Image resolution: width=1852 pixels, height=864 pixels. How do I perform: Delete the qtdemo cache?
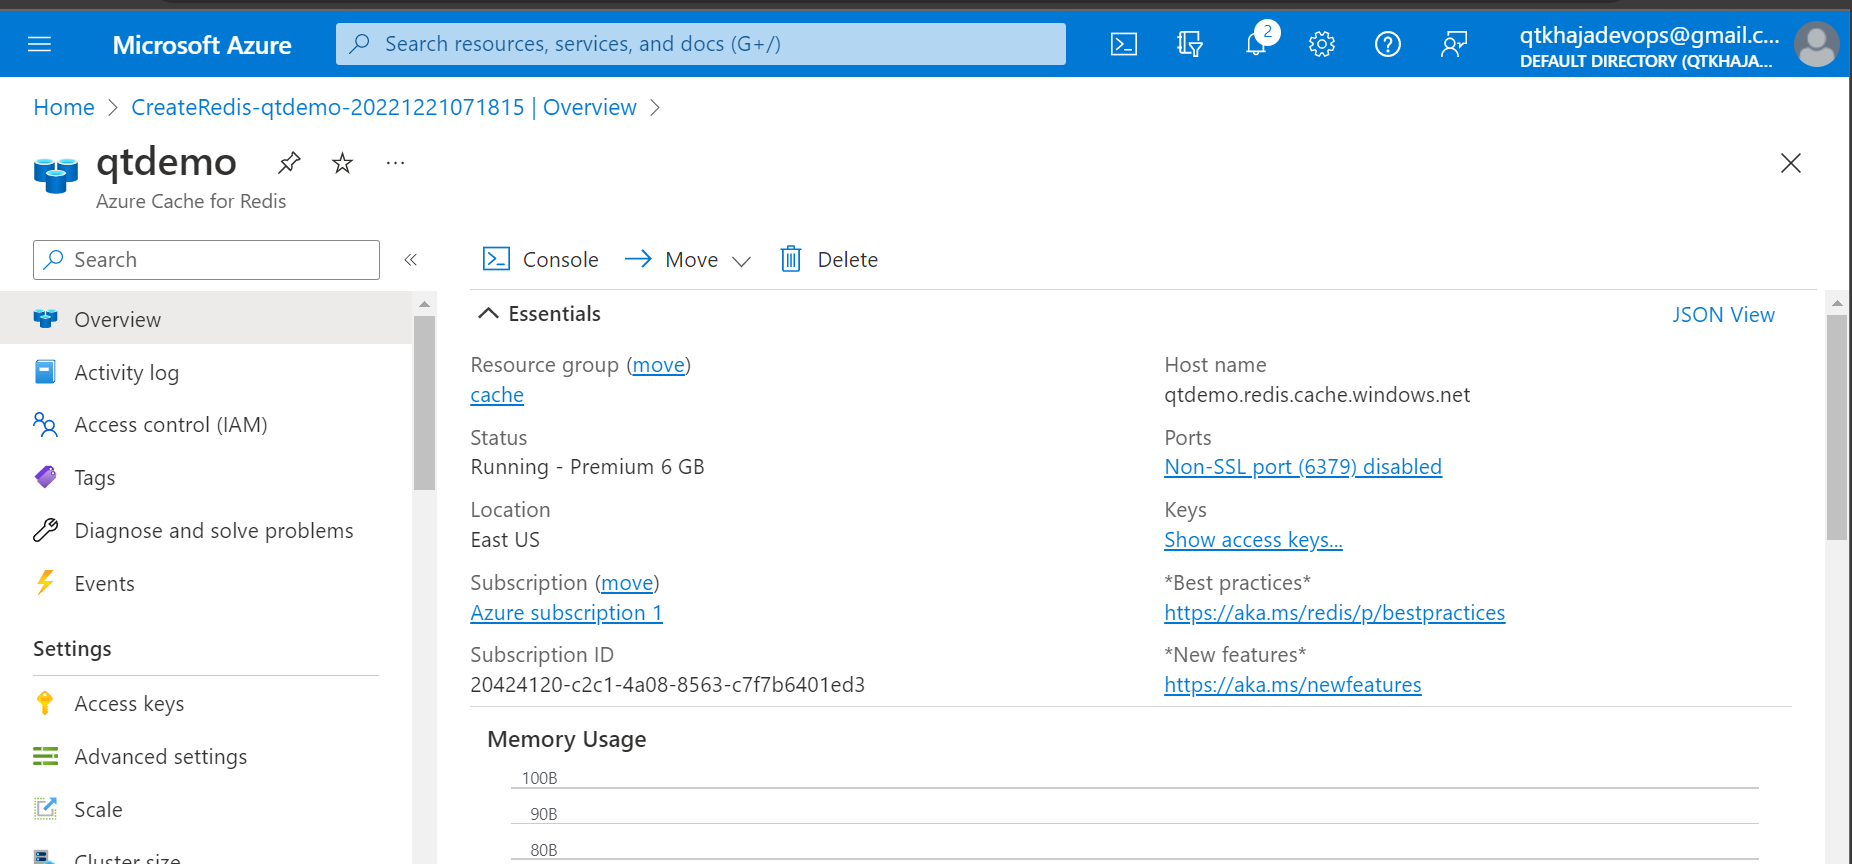click(x=829, y=260)
